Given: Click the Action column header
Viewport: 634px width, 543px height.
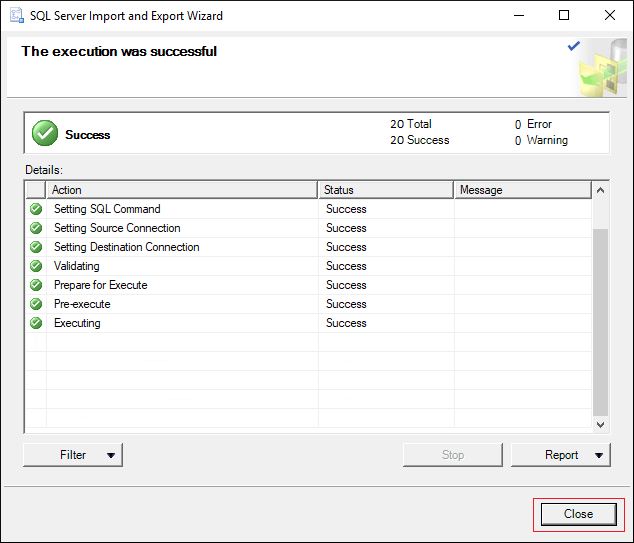Looking at the screenshot, I should click(182, 190).
